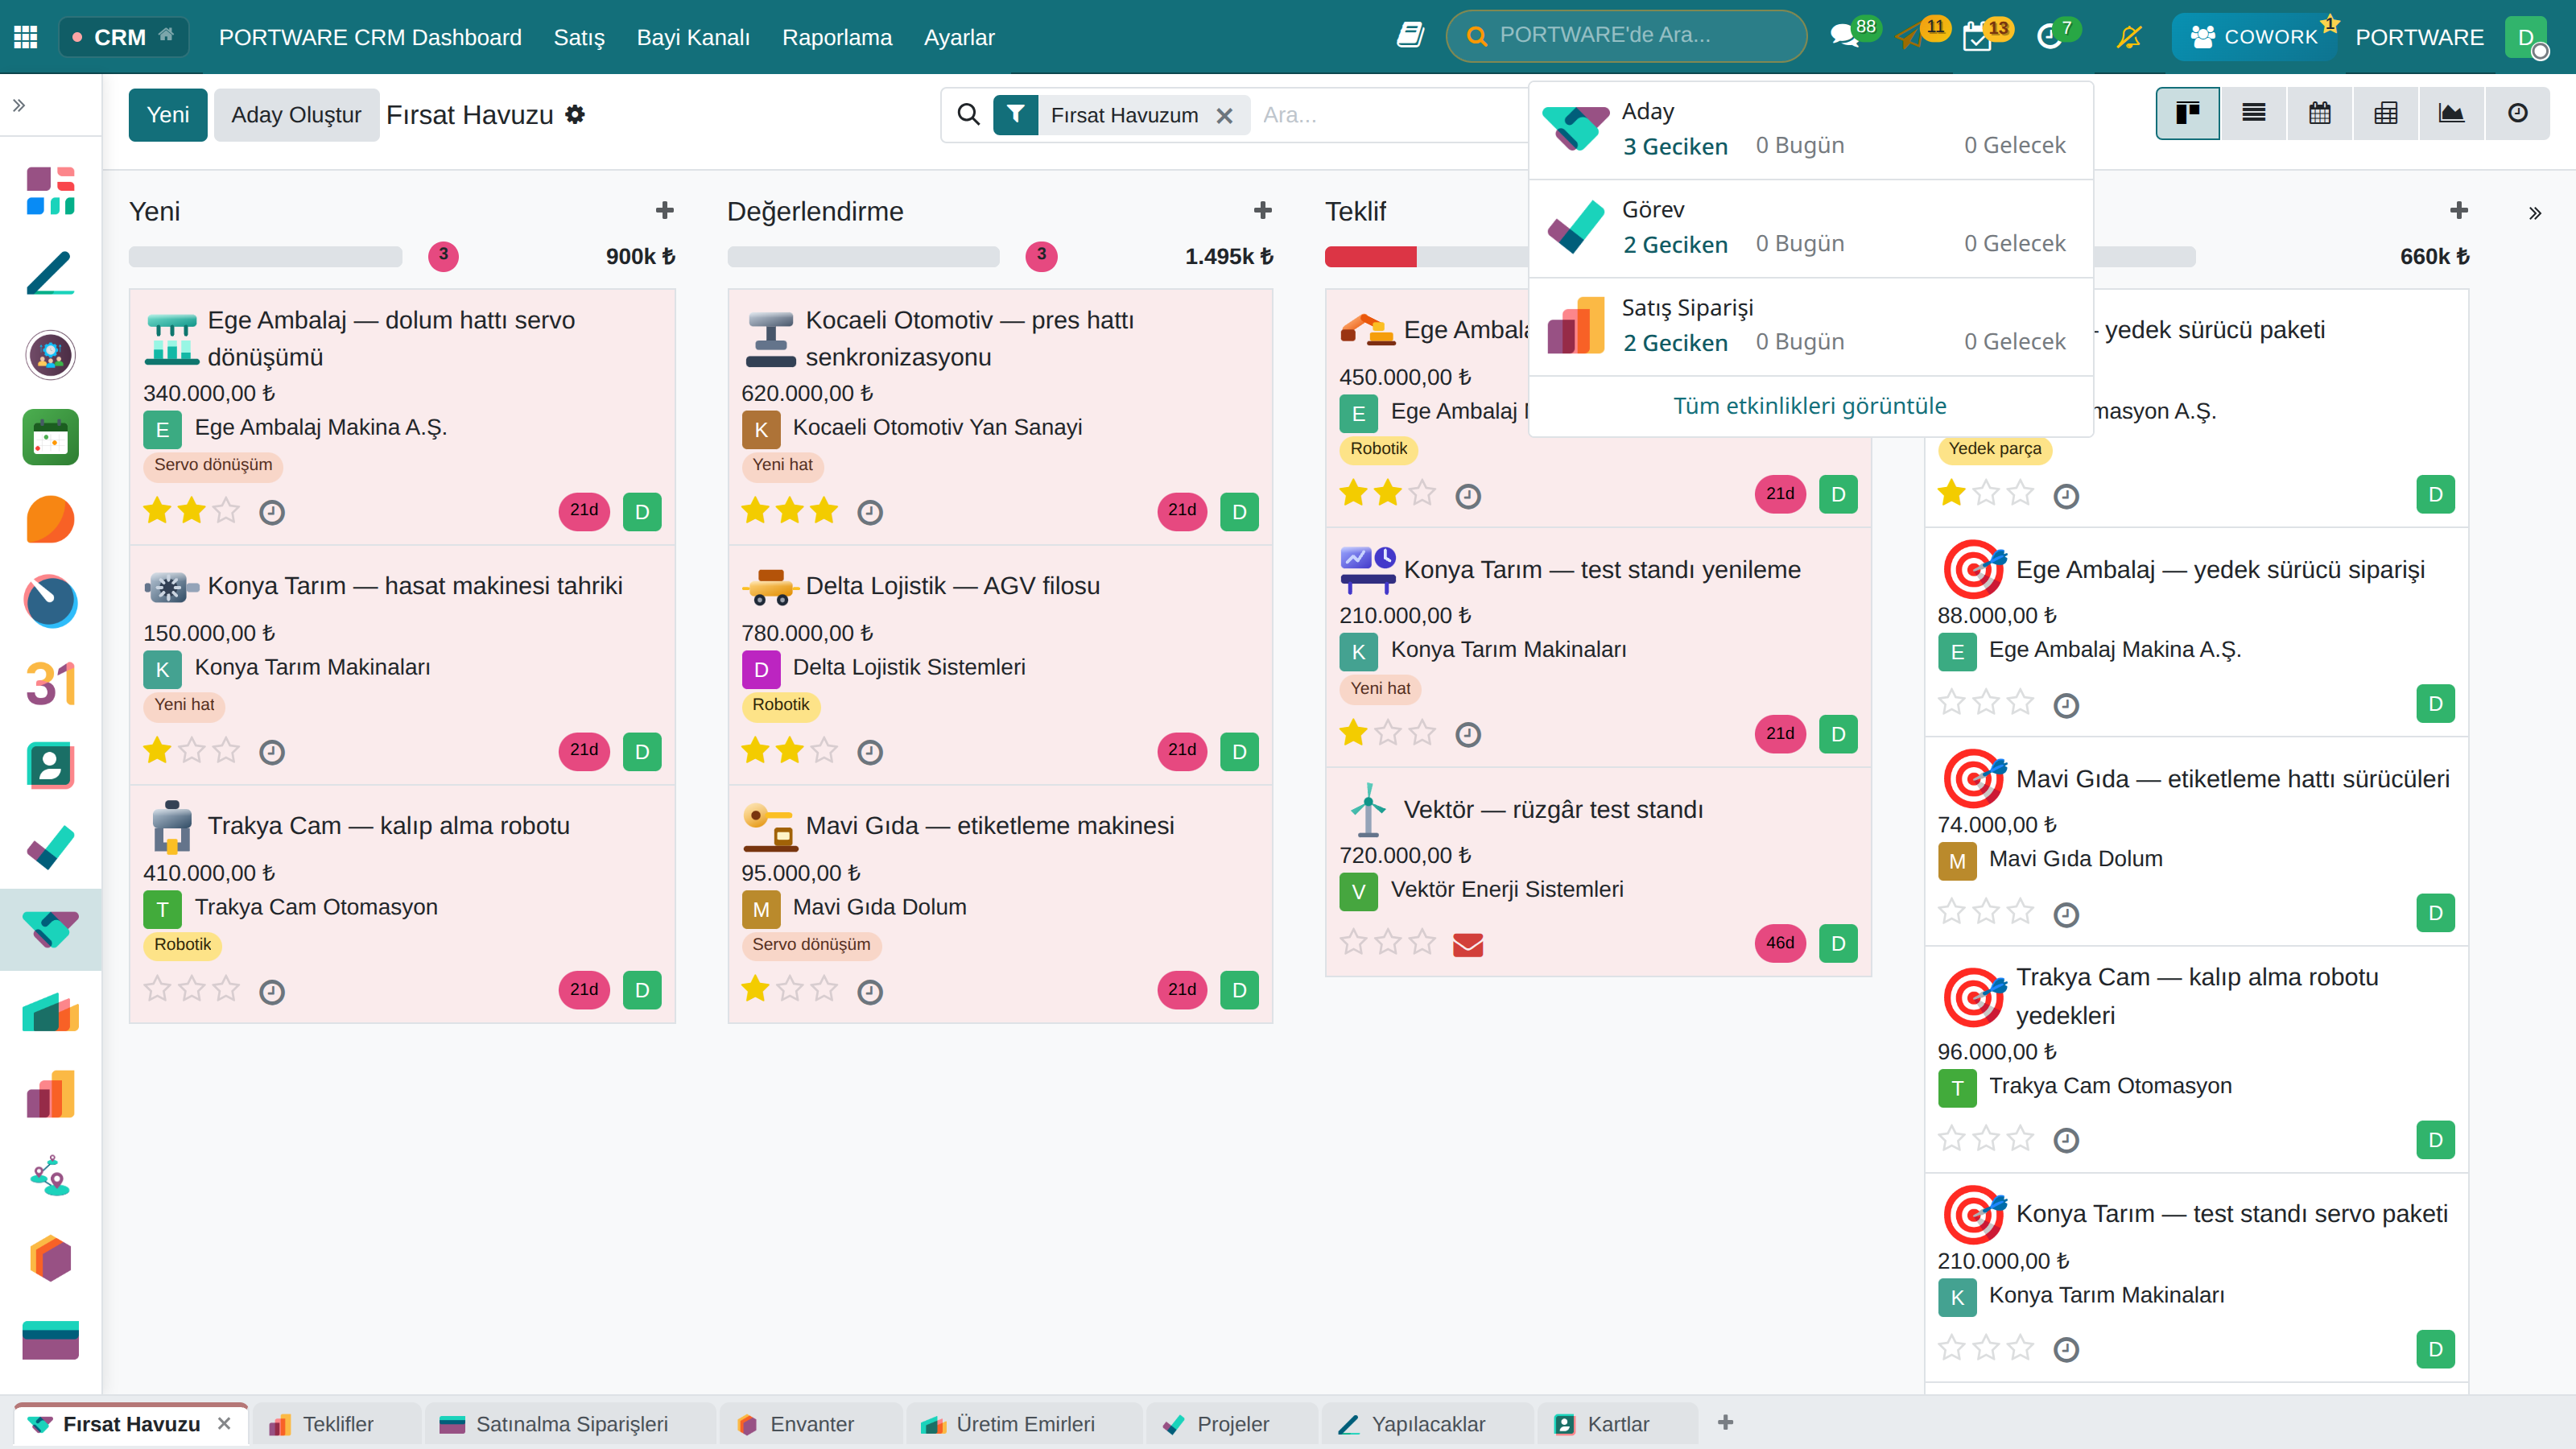This screenshot has height=1449, width=2576.
Task: Open the knowledge book icon
Action: (1410, 36)
